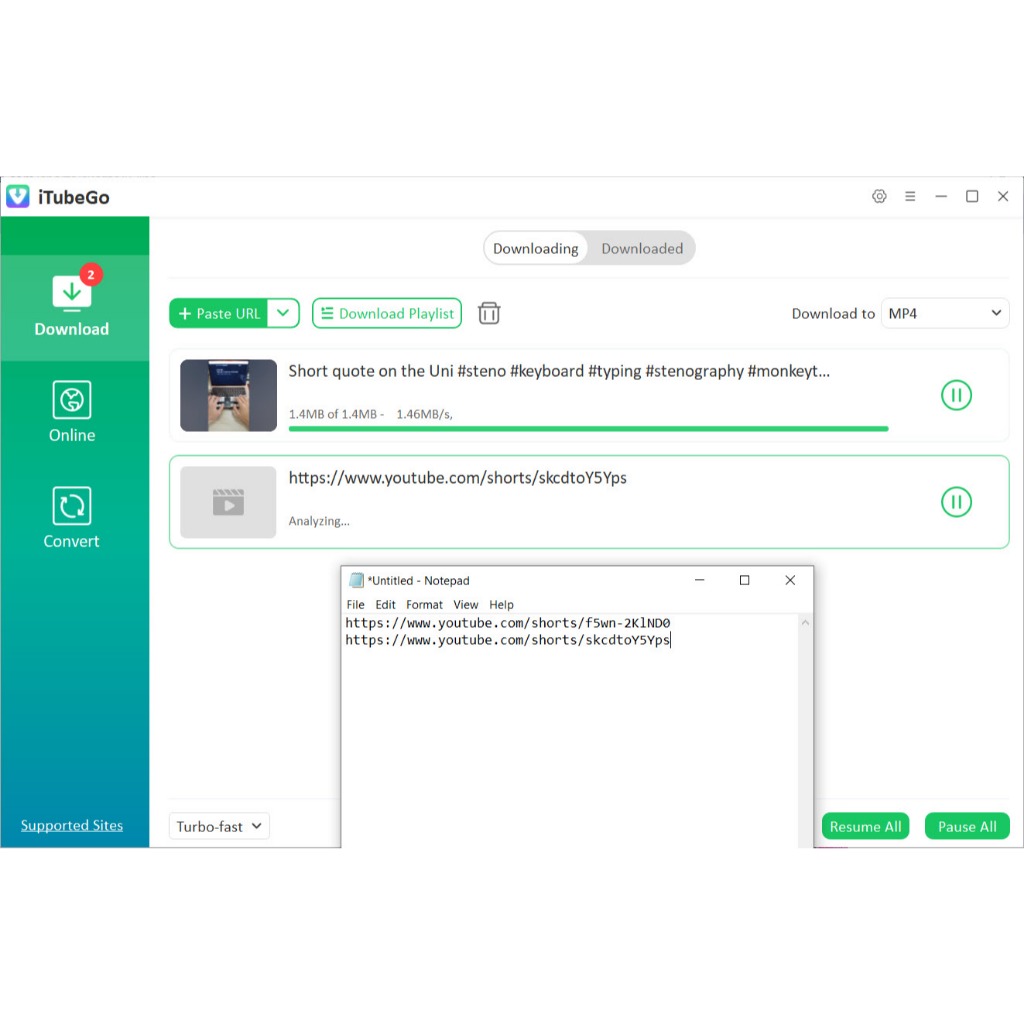Maximize the iTubeGo window
The width and height of the screenshot is (1024, 1024).
tap(972, 197)
